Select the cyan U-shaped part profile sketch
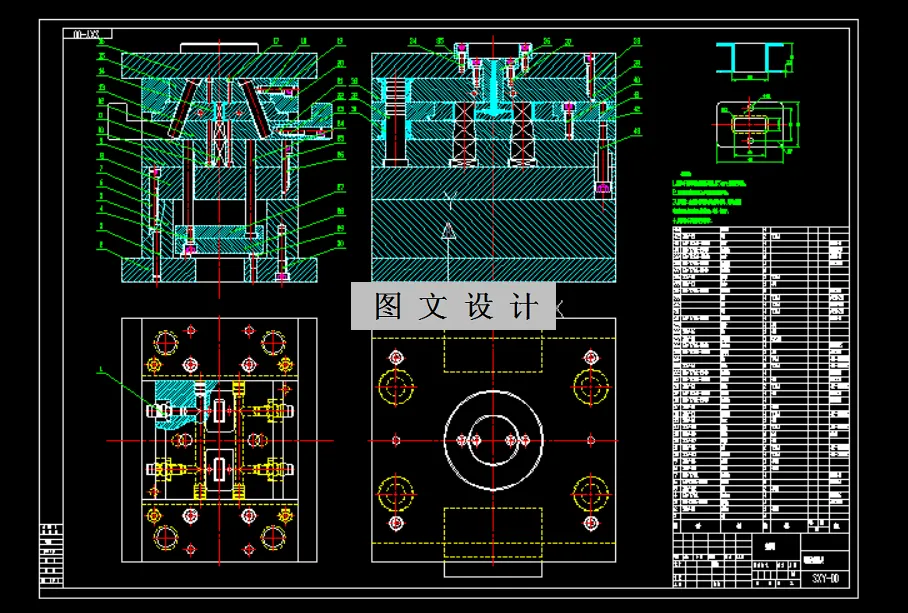Image resolution: width=908 pixels, height=613 pixels. pyautogui.click(x=749, y=58)
